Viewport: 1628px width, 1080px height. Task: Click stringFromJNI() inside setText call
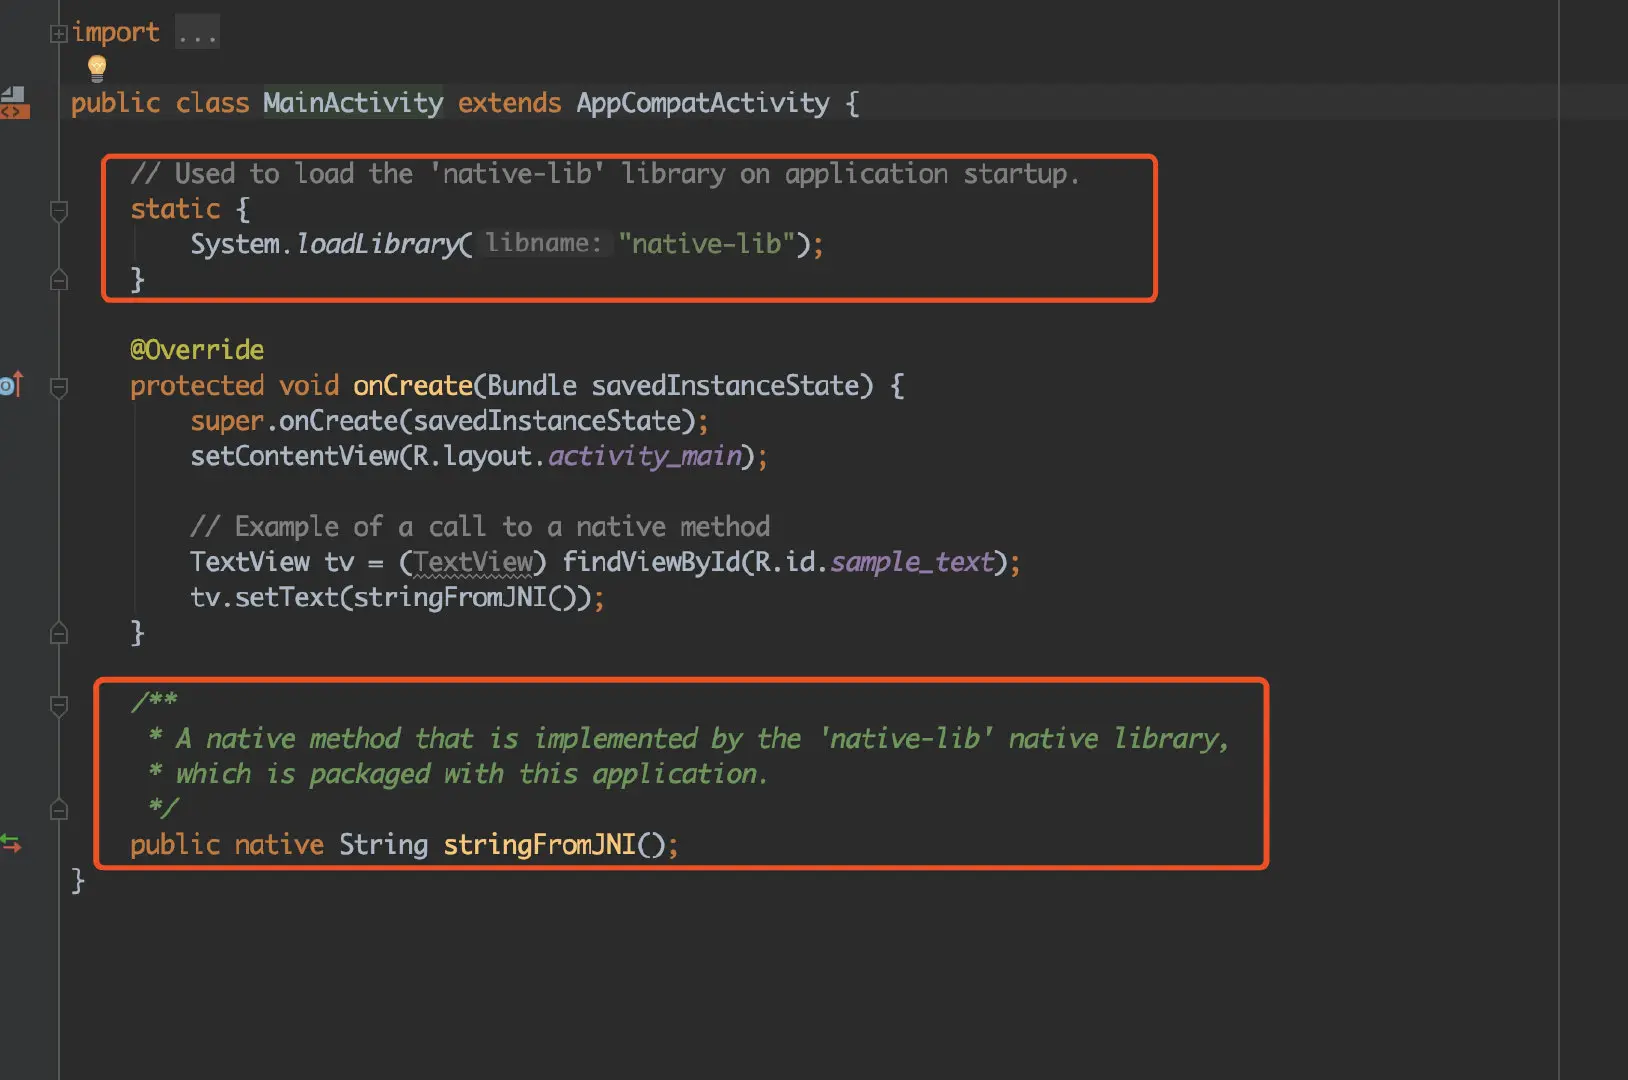coord(464,598)
